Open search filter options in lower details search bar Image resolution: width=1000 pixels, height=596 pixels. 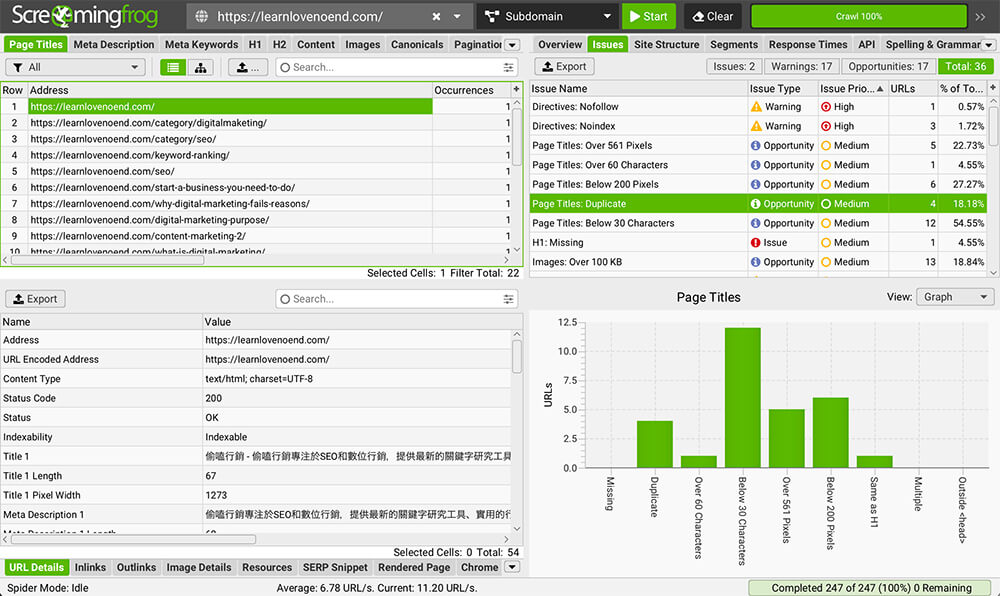[508, 299]
